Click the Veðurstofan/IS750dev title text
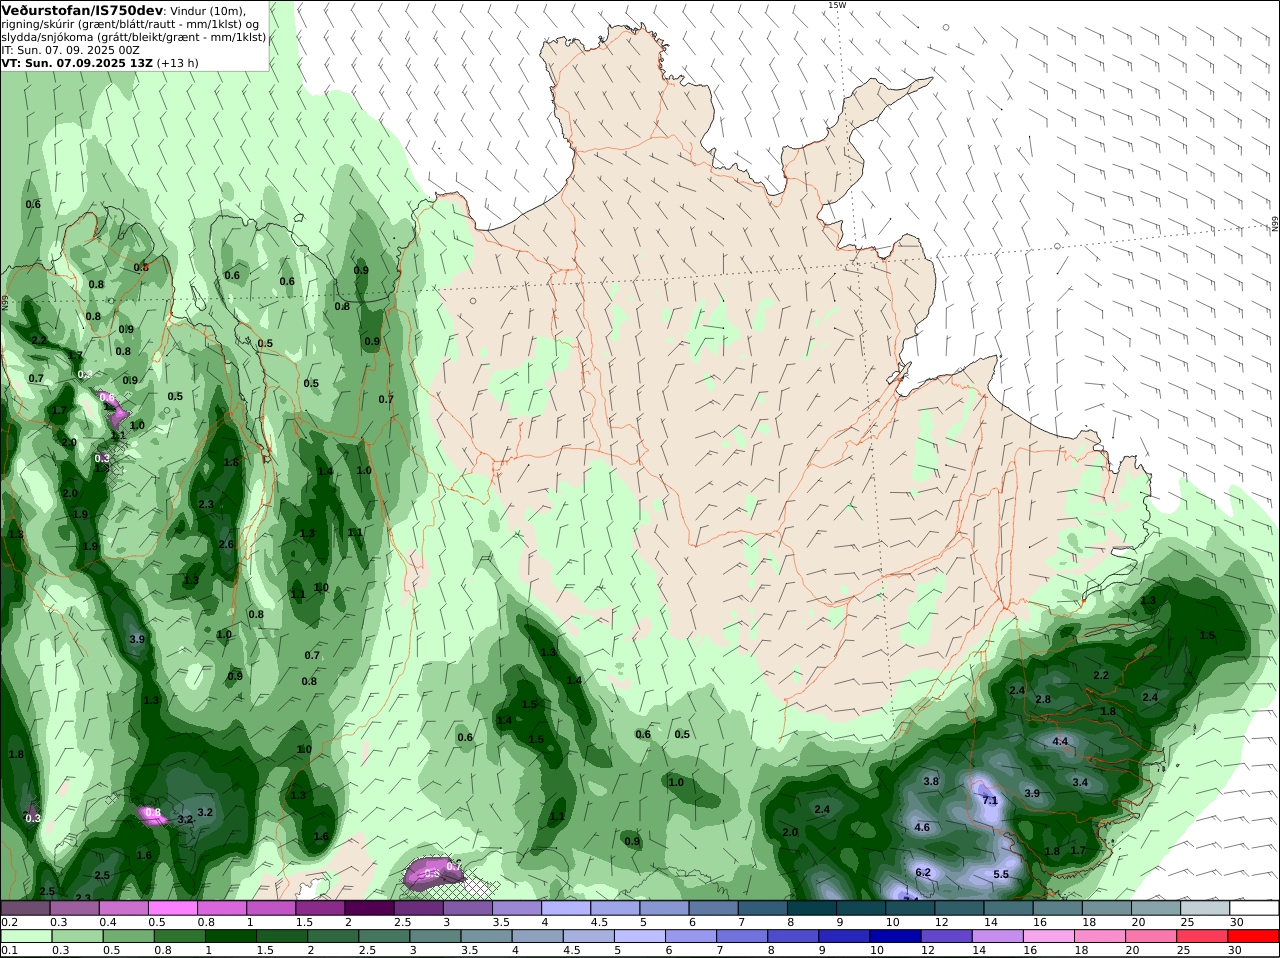This screenshot has height=958, width=1280. [82, 10]
